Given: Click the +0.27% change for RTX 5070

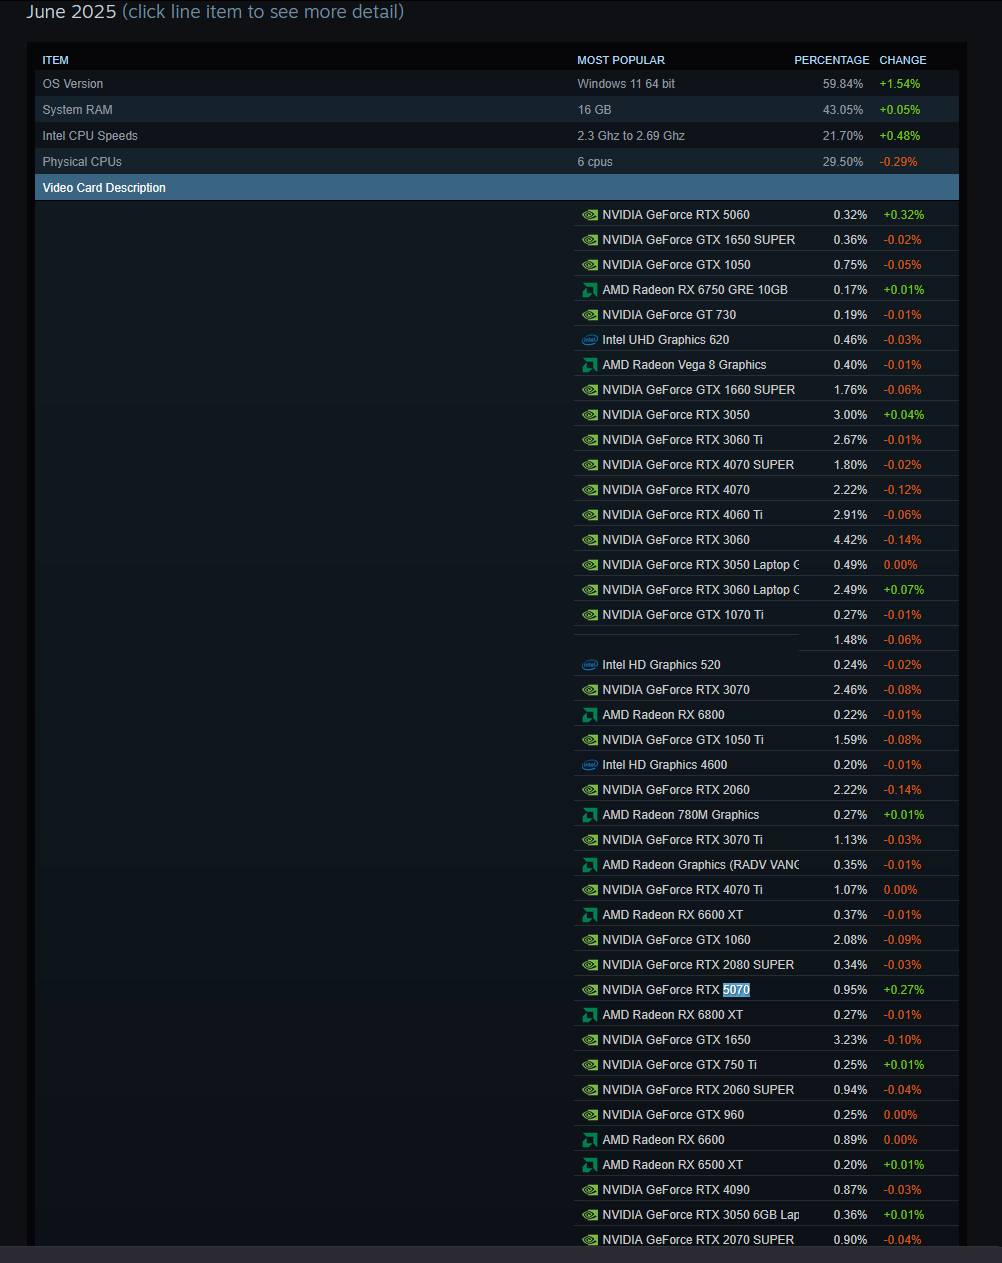Looking at the screenshot, I should tap(904, 990).
